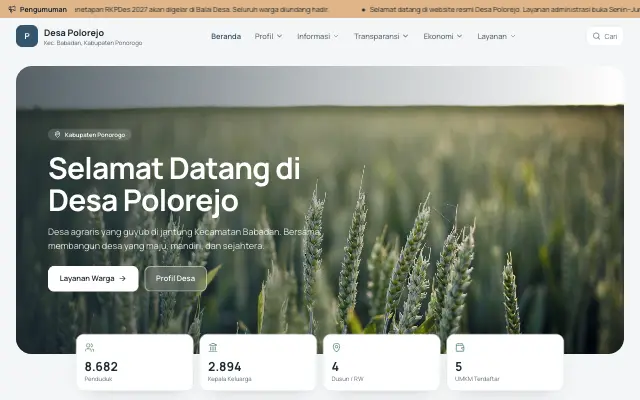Click the 8.682 Penduduk value

point(101,367)
